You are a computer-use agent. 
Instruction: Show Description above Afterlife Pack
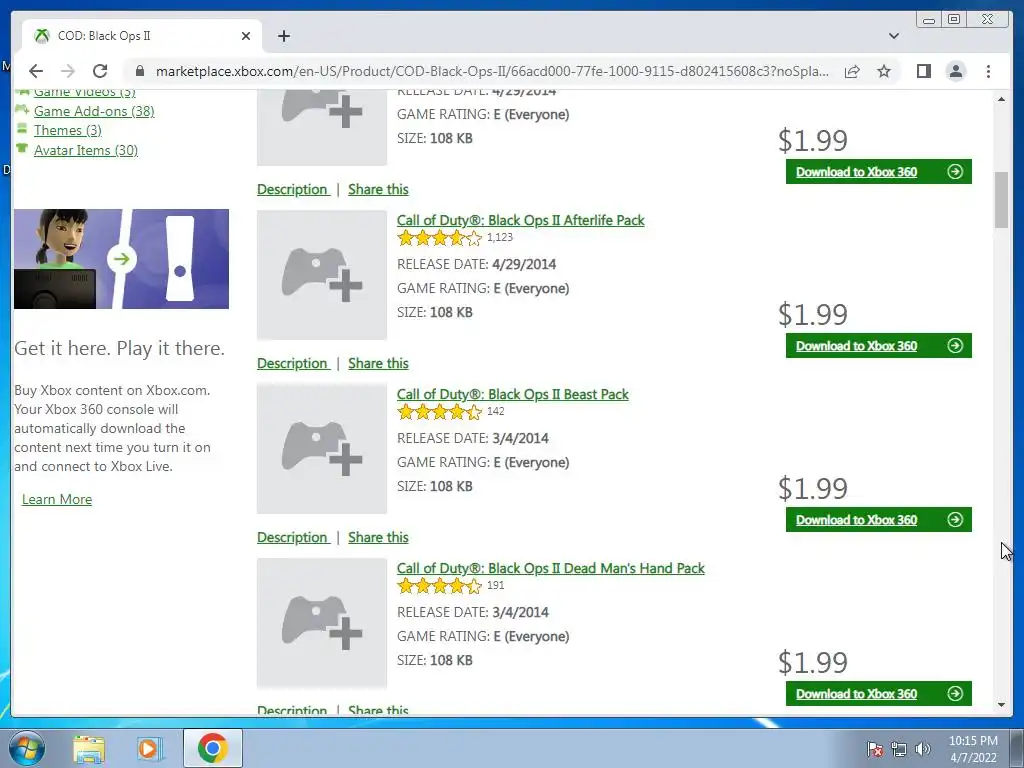[x=292, y=189]
